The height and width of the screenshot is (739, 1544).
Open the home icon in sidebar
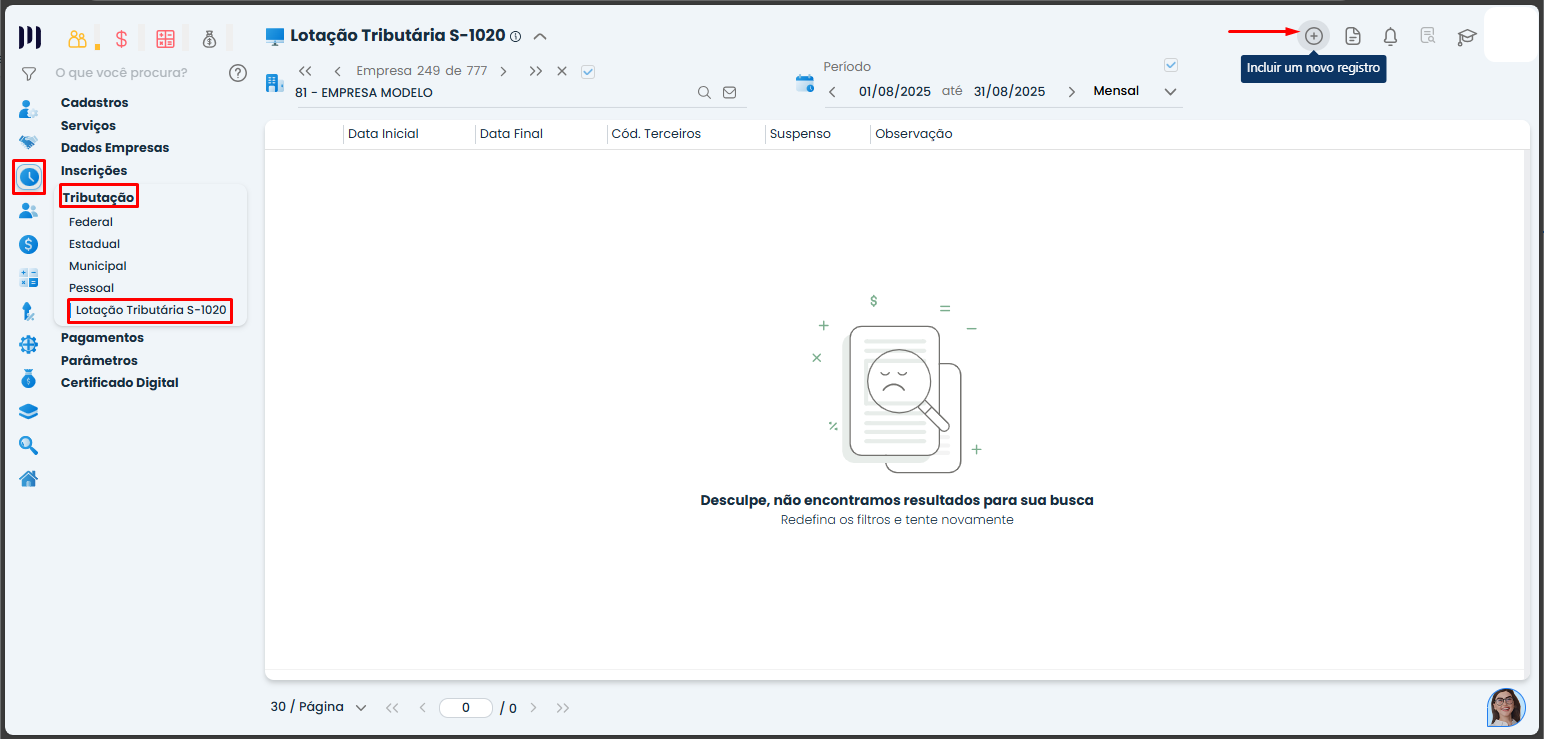(29, 478)
